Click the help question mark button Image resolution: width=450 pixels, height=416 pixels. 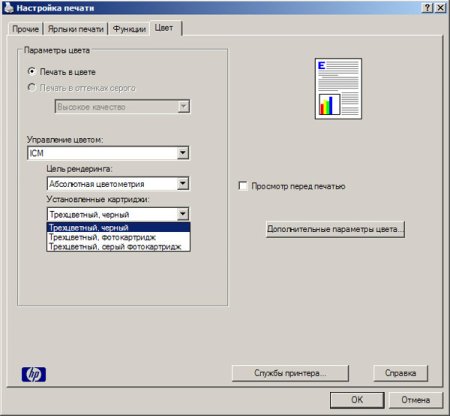pyautogui.click(x=428, y=7)
